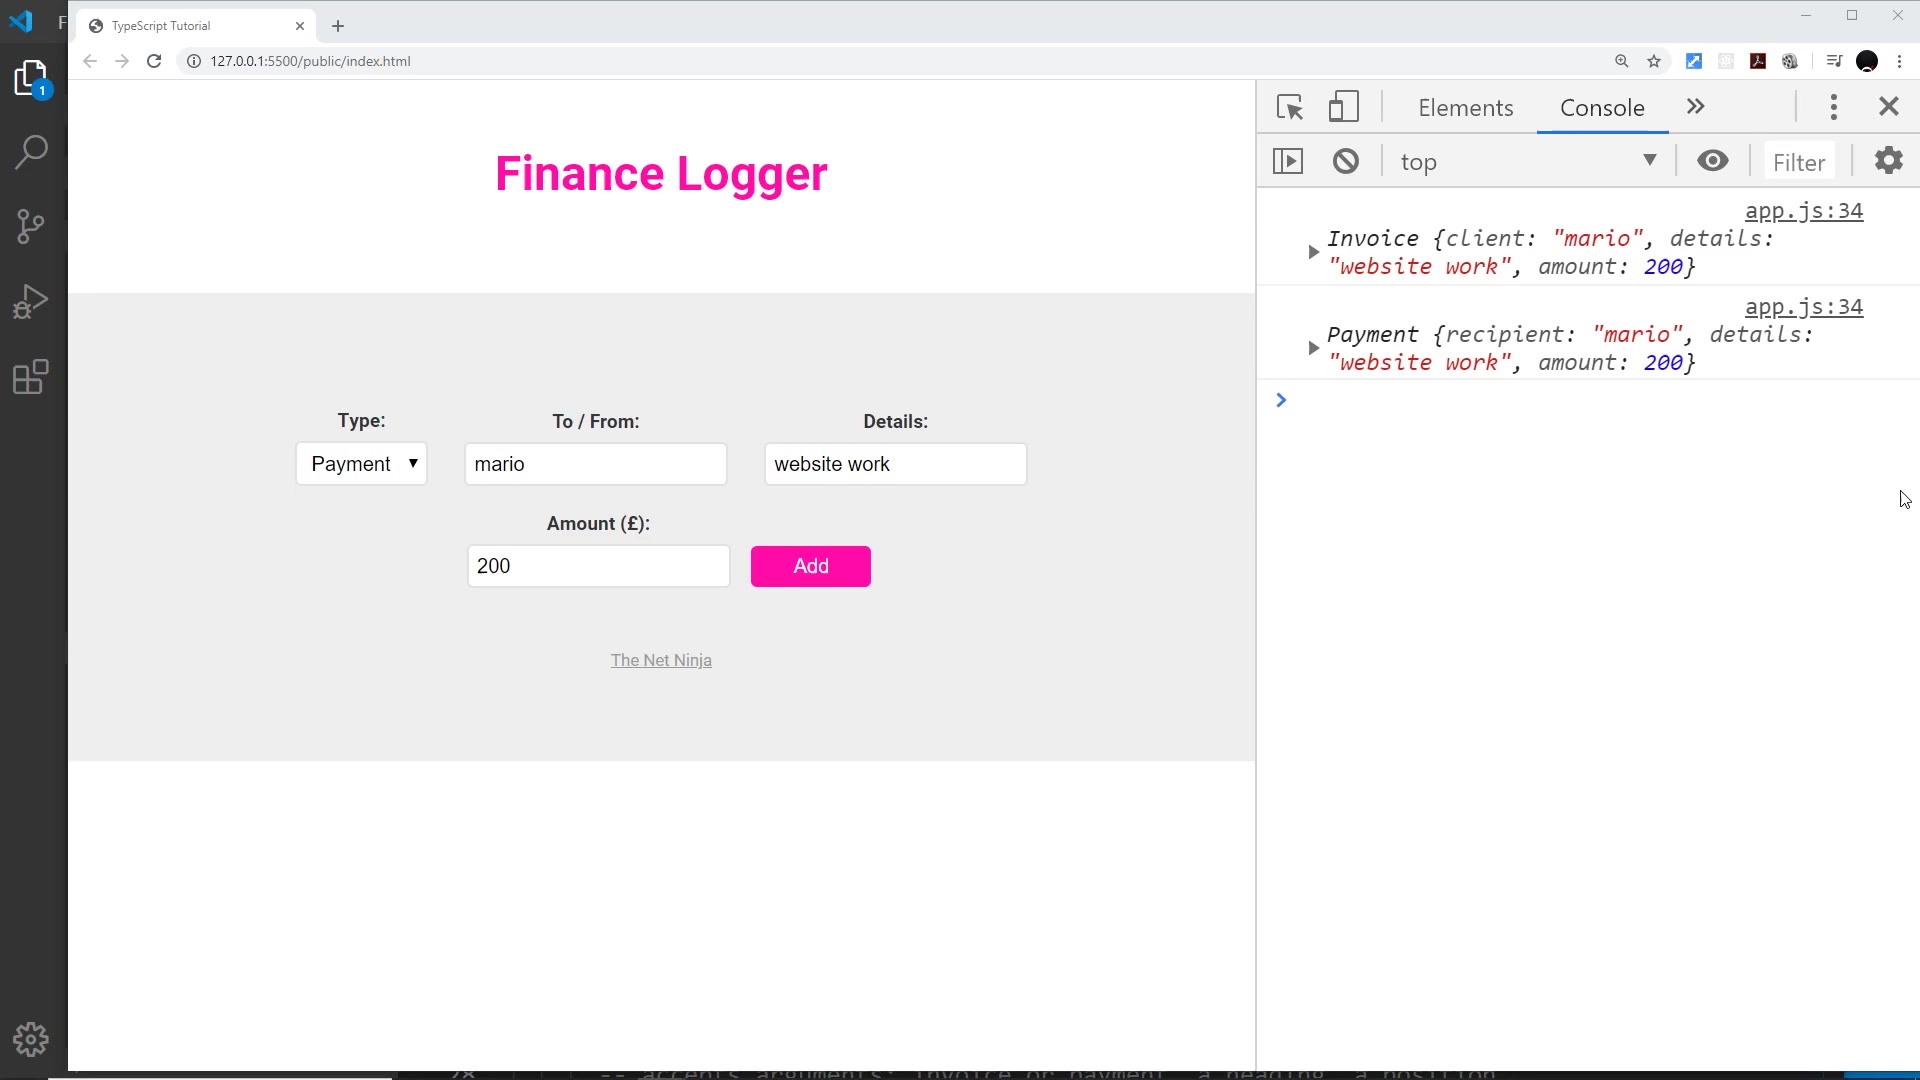This screenshot has width=1920, height=1080.
Task: Open the Type dropdown showing Payment
Action: click(362, 464)
